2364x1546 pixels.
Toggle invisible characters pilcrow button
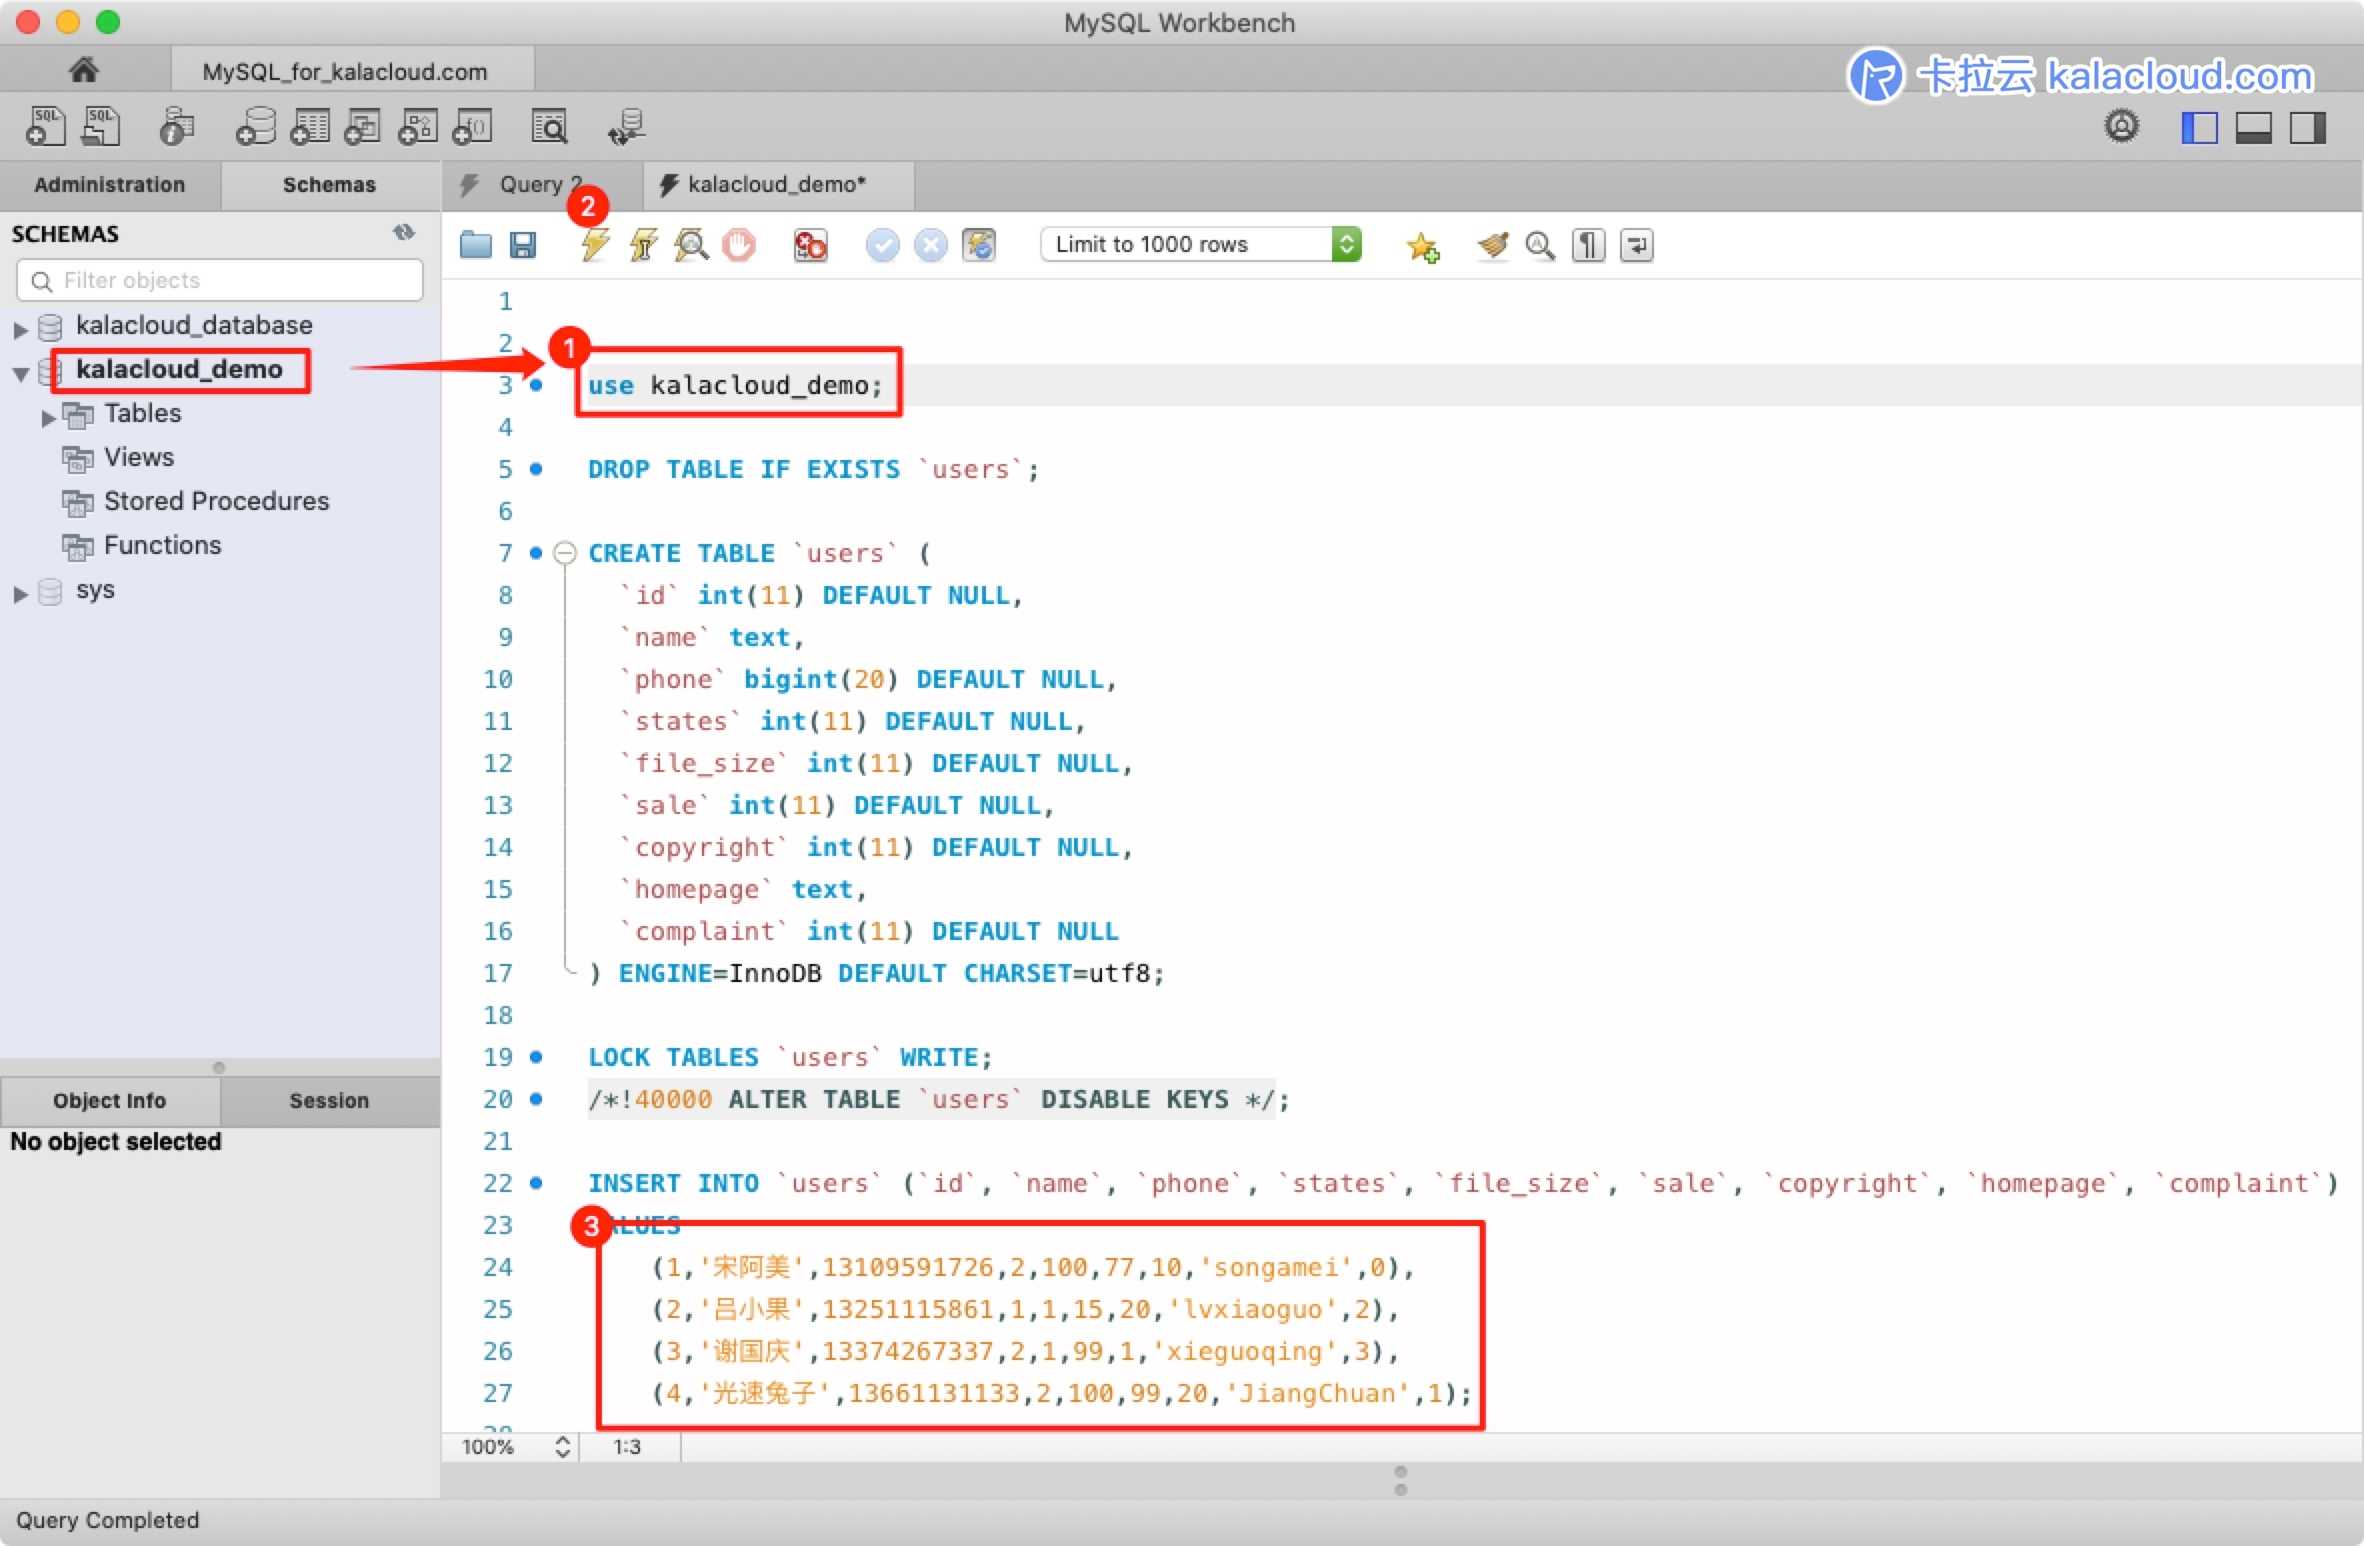tap(1588, 245)
